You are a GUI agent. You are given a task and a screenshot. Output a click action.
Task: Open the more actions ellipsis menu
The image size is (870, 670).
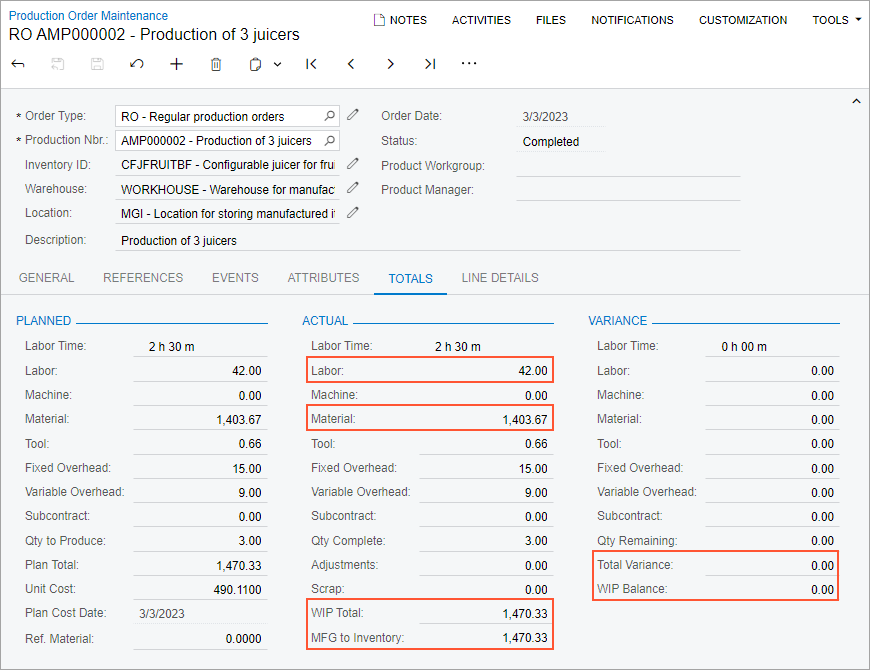click(x=469, y=63)
